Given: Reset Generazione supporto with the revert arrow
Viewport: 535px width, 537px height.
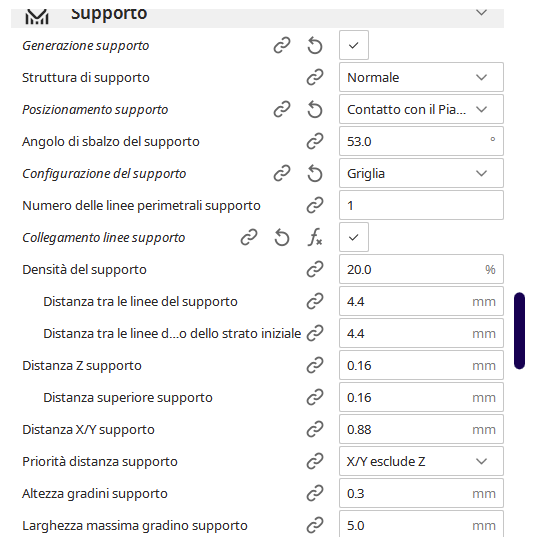Looking at the screenshot, I should tap(315, 46).
